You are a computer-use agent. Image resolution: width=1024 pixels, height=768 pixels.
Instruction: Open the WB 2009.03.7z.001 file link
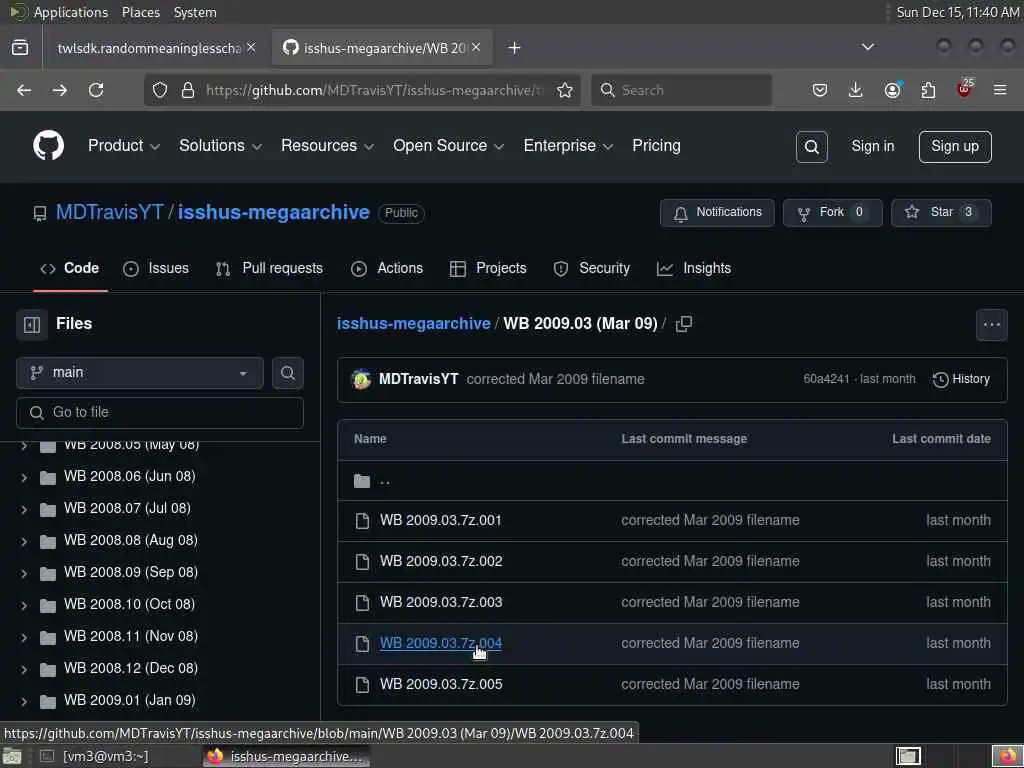[440, 520]
